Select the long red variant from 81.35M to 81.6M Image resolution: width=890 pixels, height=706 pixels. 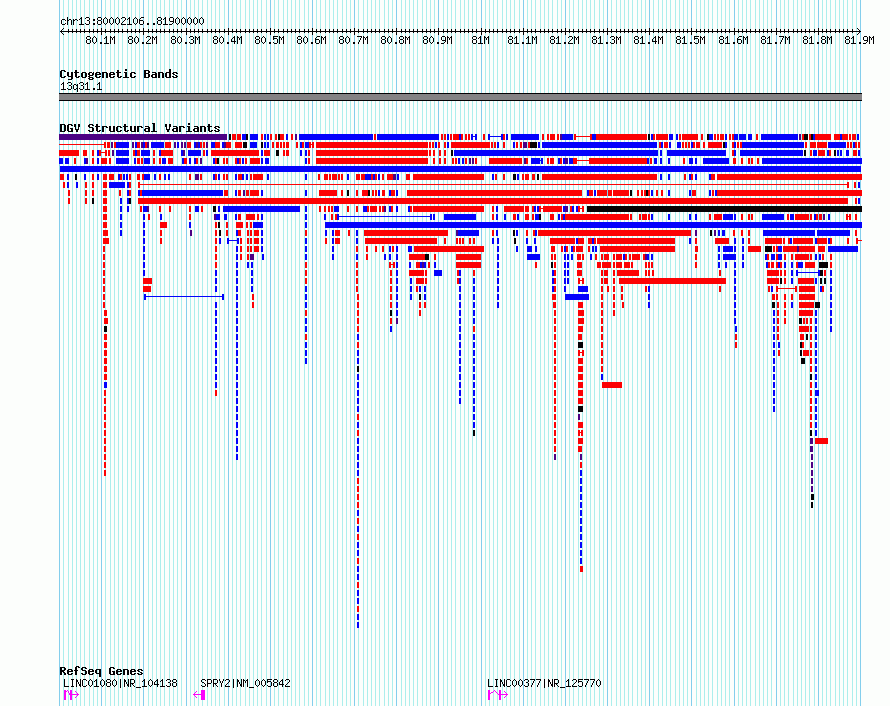[672, 281]
